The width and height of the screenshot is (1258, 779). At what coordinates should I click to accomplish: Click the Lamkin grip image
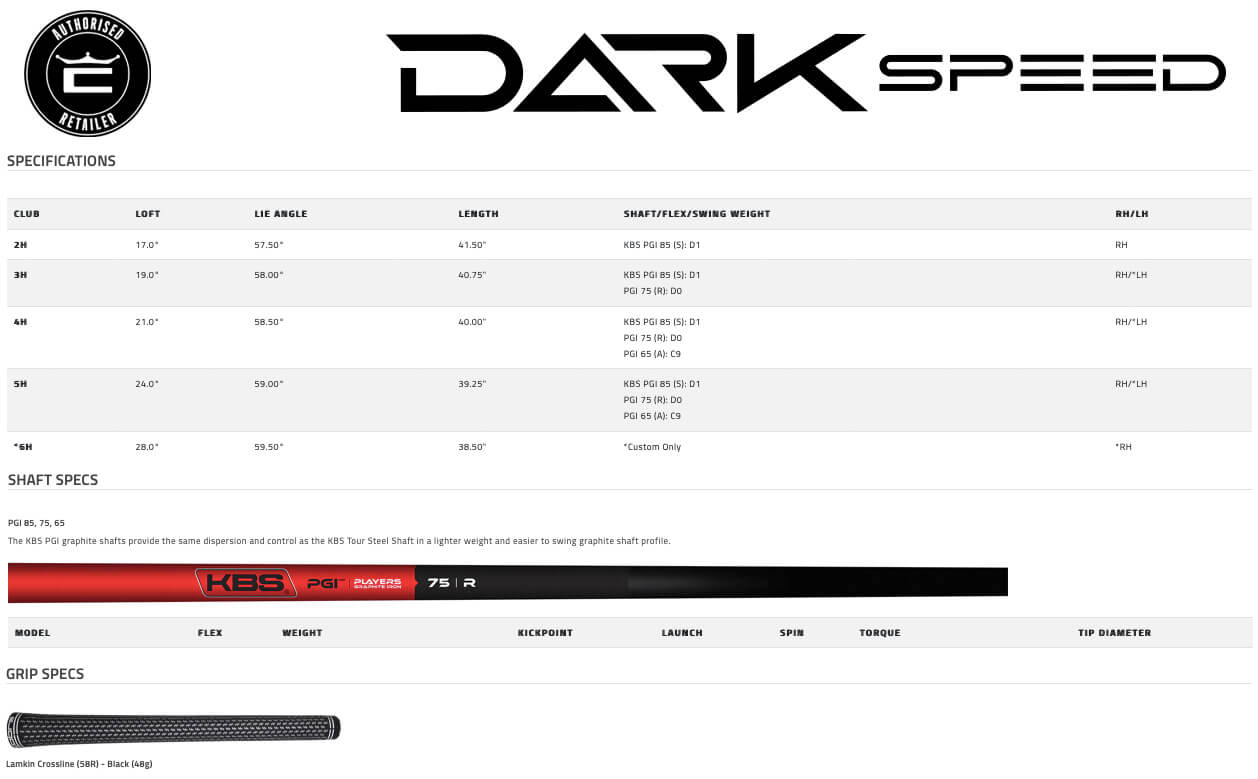pos(173,728)
